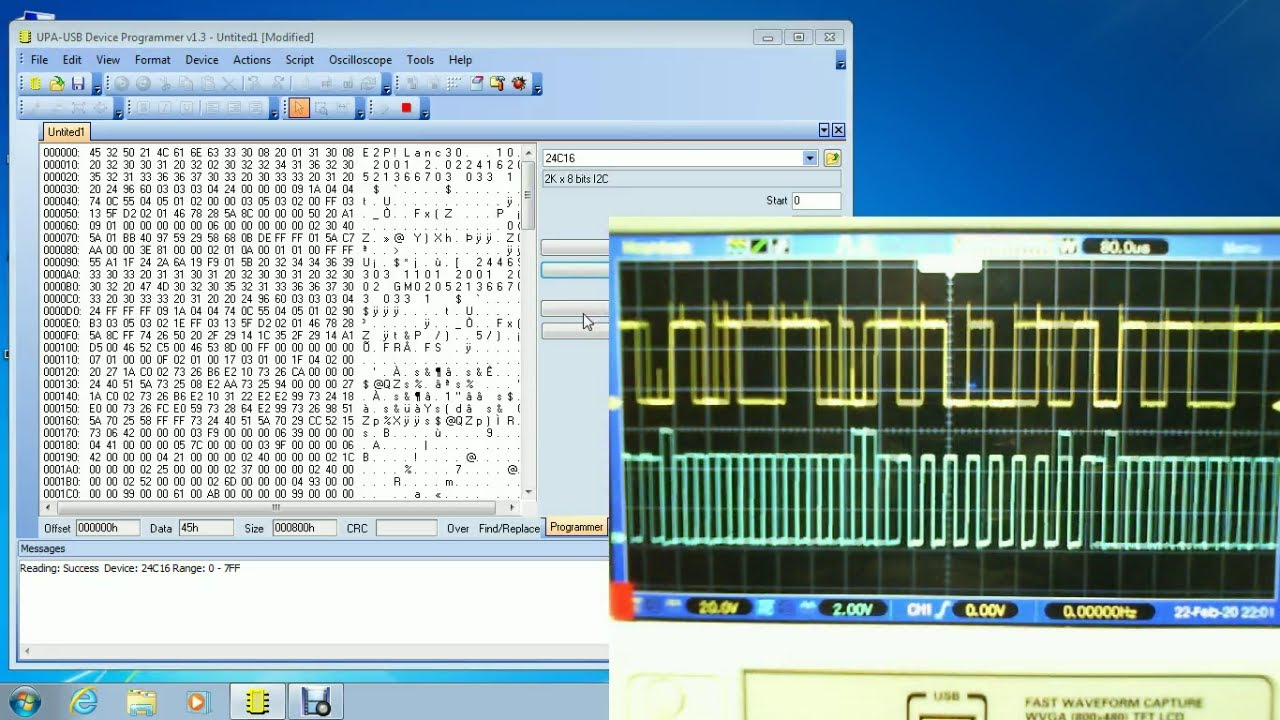This screenshot has width=1280, height=720.
Task: Select the highlighted arrow pointer tool
Action: pyautogui.click(x=299, y=108)
